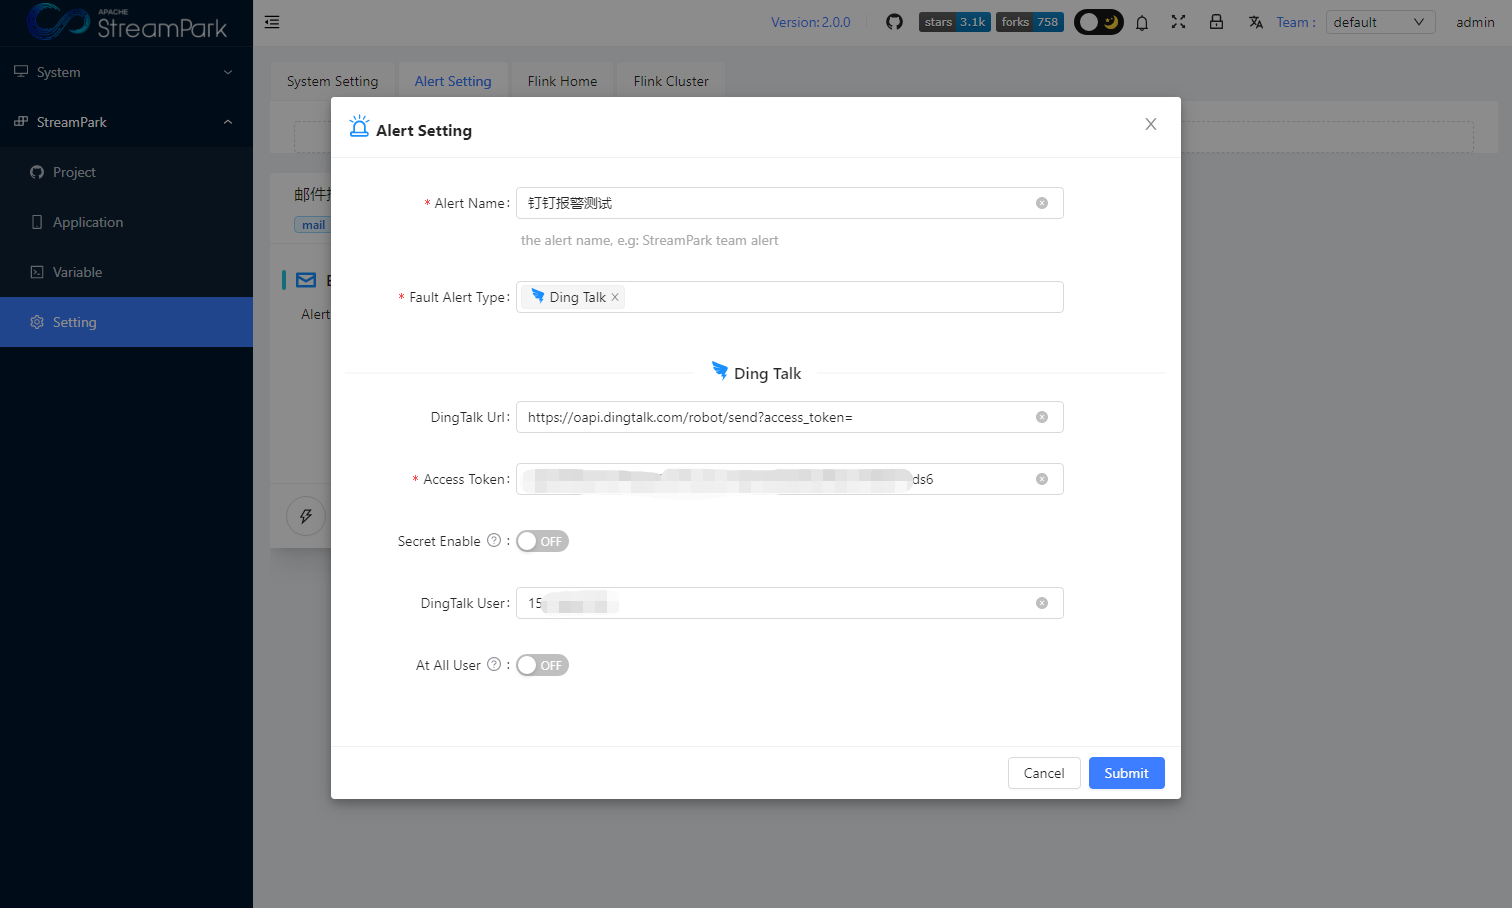Toggle the Secret Enable switch
This screenshot has width=1512, height=908.
(542, 541)
